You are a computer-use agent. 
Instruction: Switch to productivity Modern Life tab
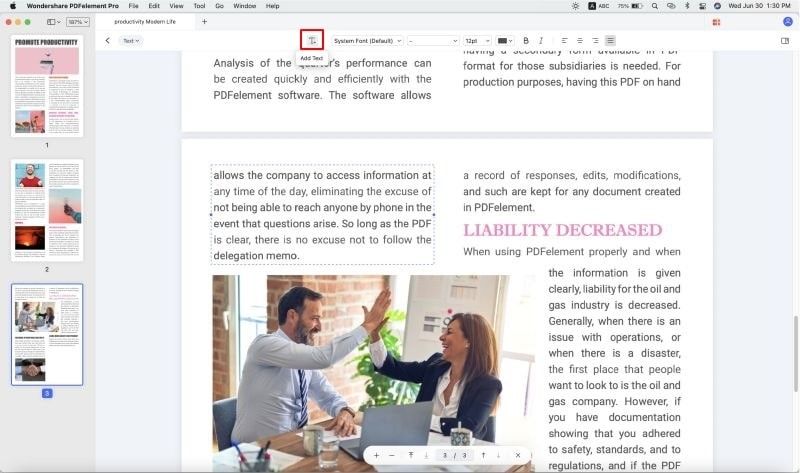click(145, 21)
